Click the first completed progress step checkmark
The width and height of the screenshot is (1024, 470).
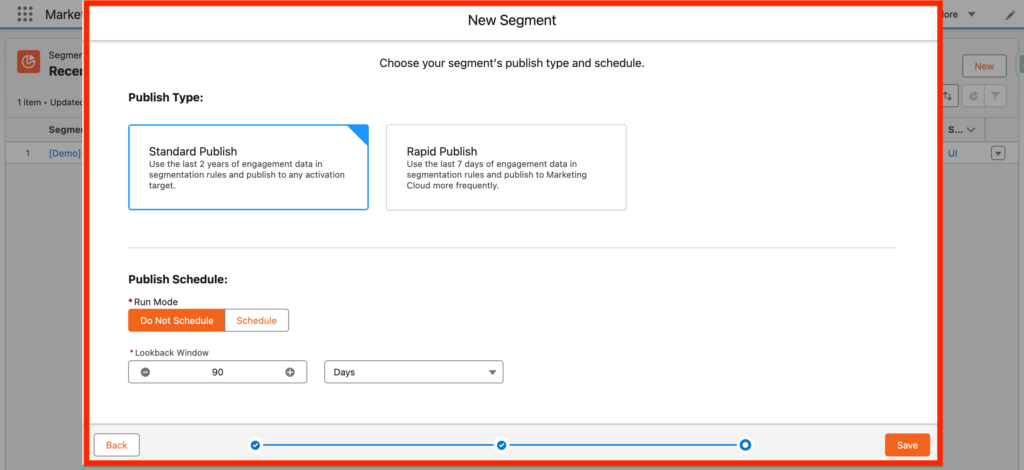tap(255, 444)
